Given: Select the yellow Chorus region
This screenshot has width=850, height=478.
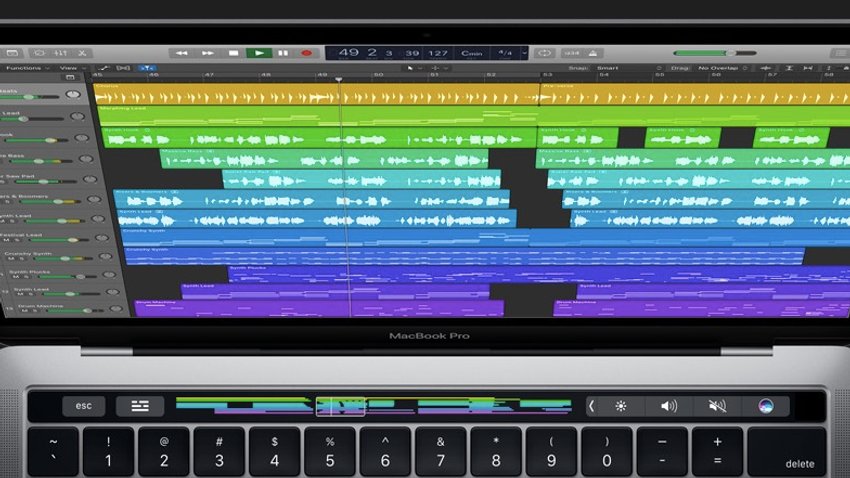Looking at the screenshot, I should pyautogui.click(x=316, y=93).
